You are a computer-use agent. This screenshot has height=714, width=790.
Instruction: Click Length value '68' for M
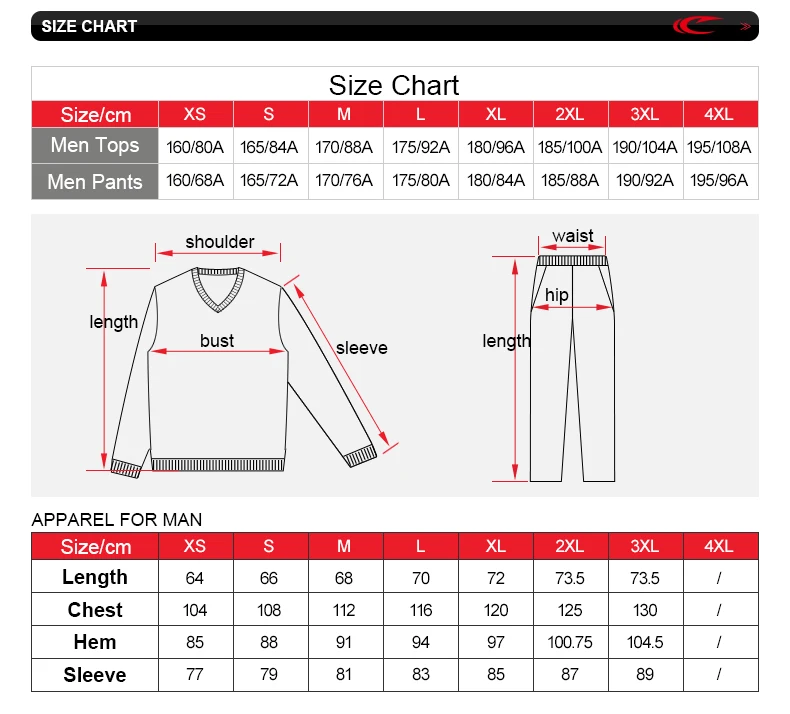[x=344, y=578]
